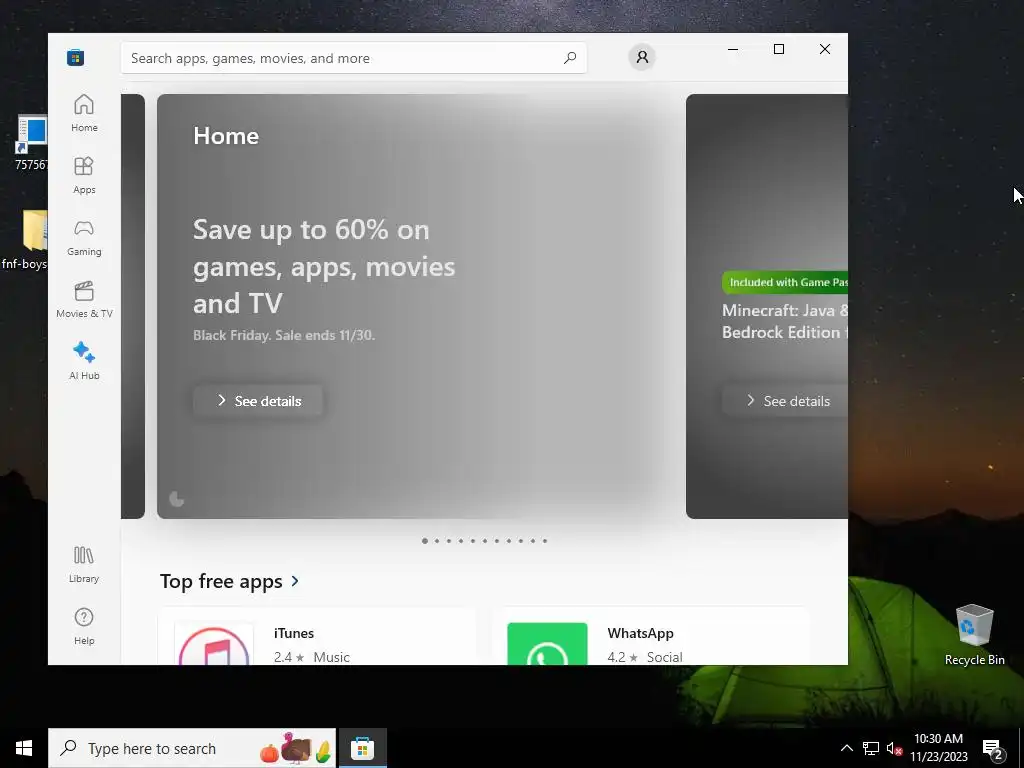Select the fnf-boys folder on desktop
Viewport: 1024px width, 768px height.
(x=25, y=240)
